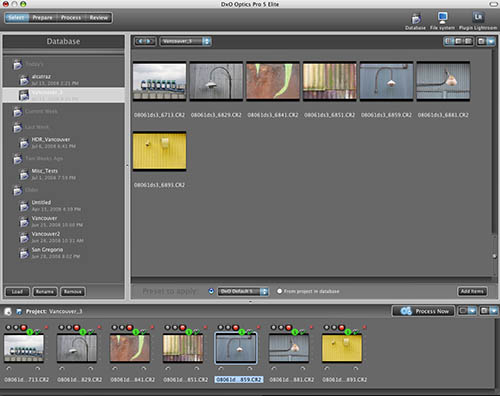
Task: Toggle first grey dot on 841.CR2
Action: 115,327
